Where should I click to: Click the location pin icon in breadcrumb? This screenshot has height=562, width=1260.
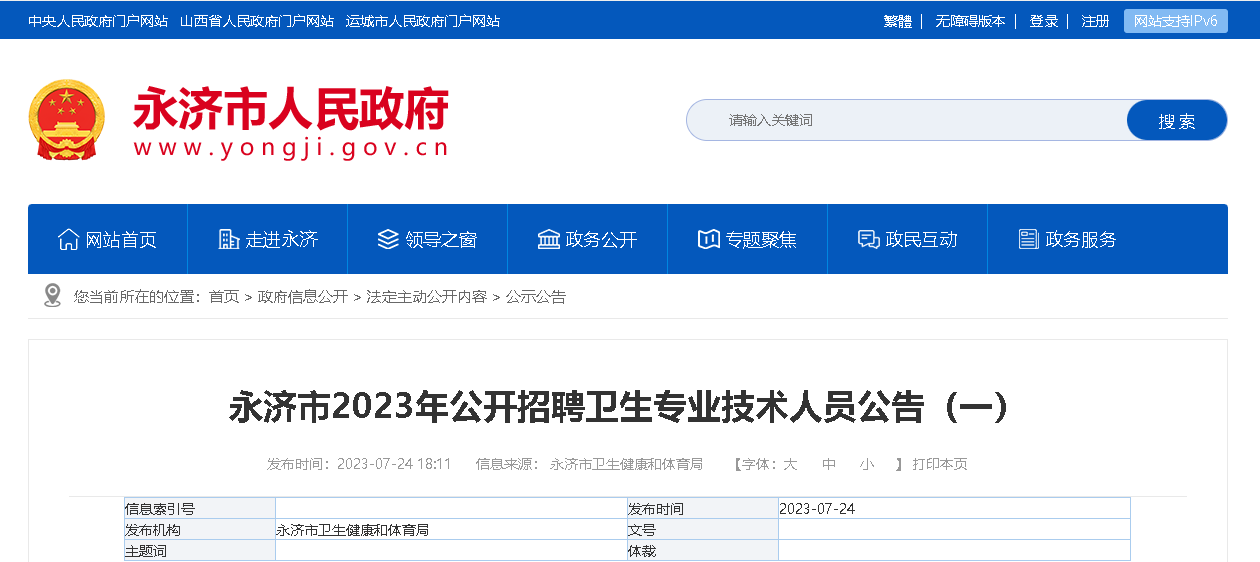coord(53,296)
